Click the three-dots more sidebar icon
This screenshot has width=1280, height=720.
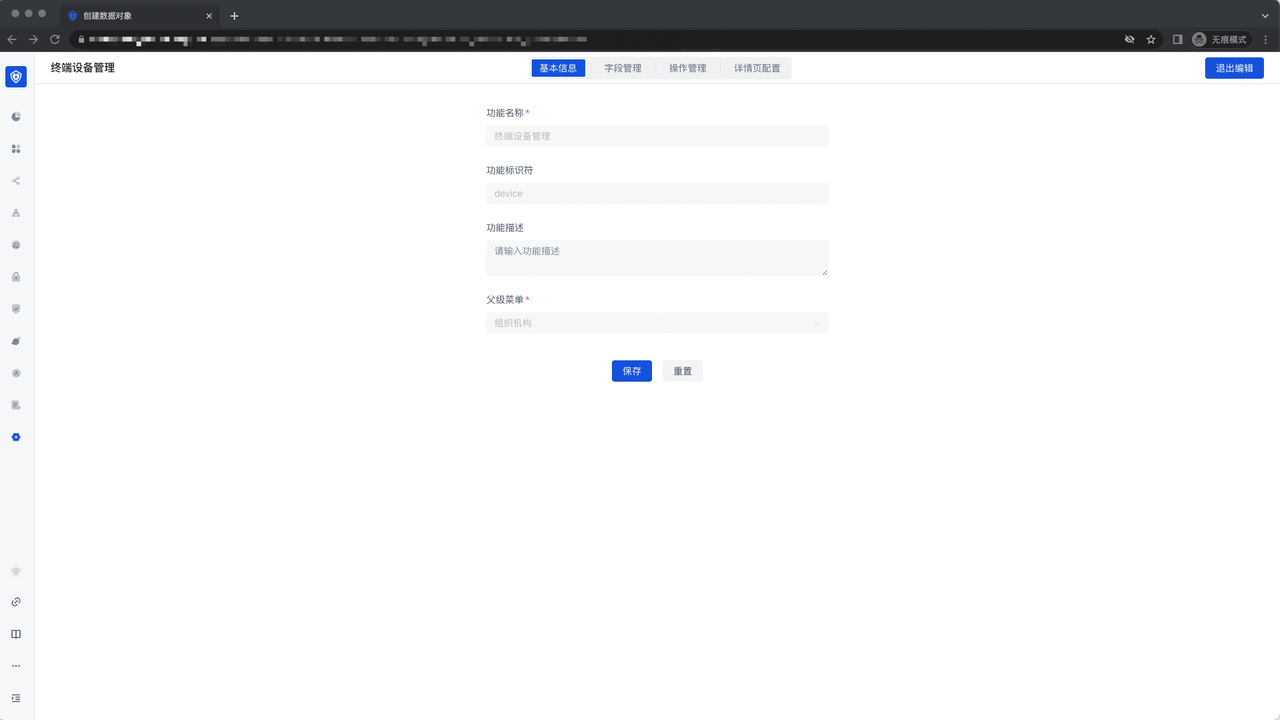pyautogui.click(x=16, y=666)
